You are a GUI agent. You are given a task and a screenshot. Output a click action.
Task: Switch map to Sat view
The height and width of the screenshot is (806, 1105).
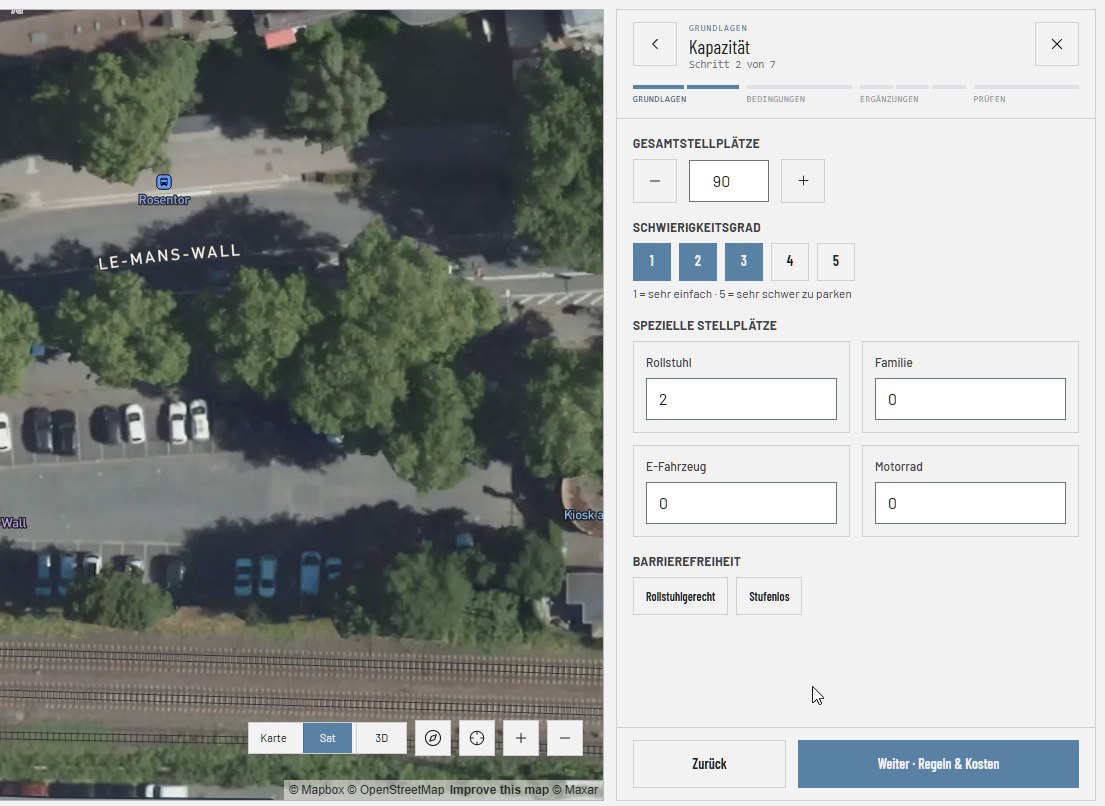[x=327, y=738]
